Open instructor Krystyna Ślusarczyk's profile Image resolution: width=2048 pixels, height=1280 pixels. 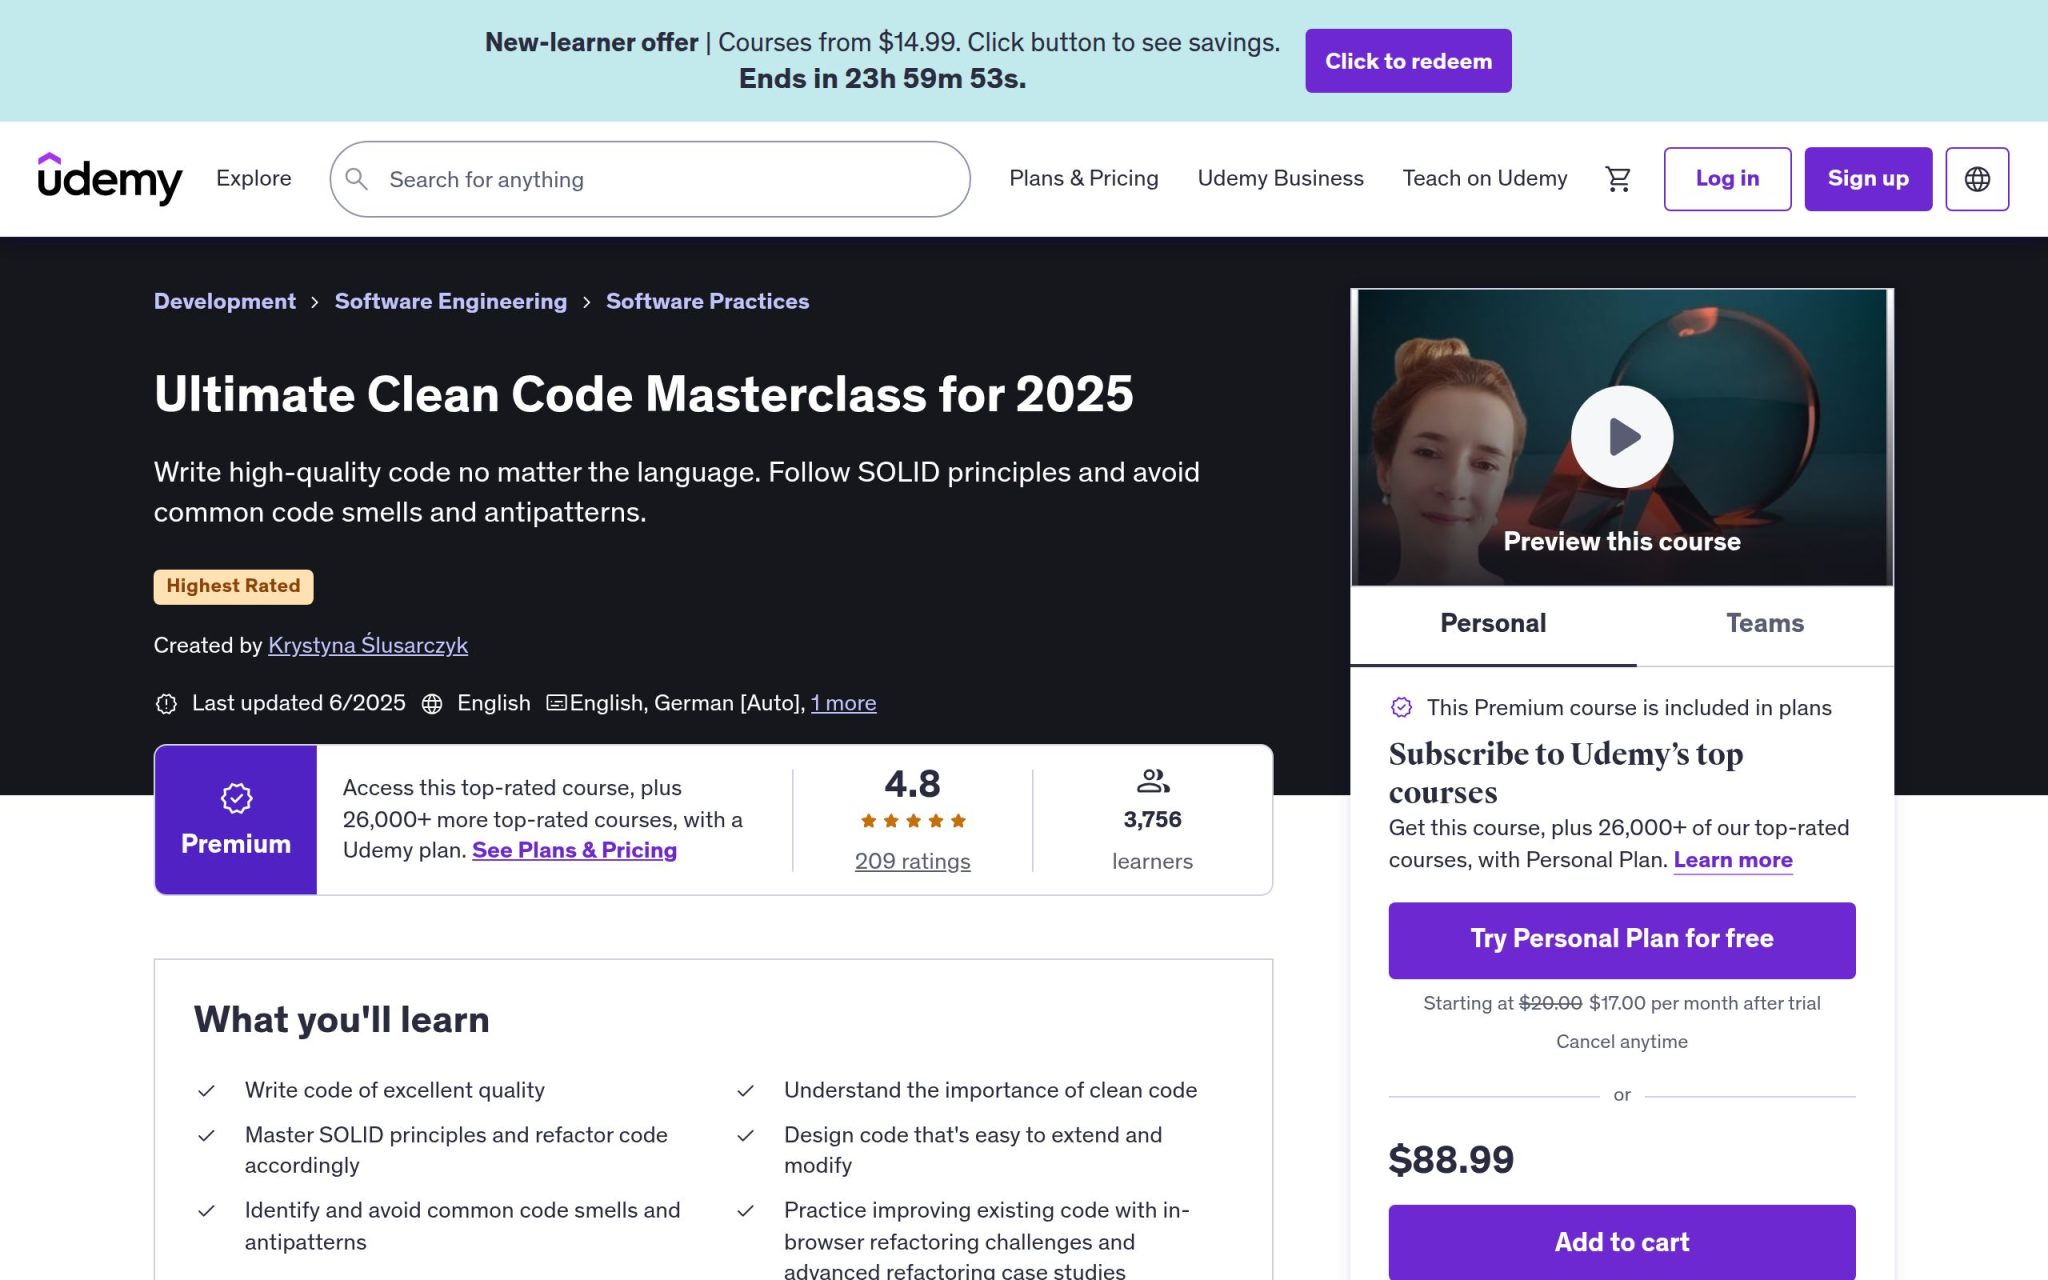(368, 645)
